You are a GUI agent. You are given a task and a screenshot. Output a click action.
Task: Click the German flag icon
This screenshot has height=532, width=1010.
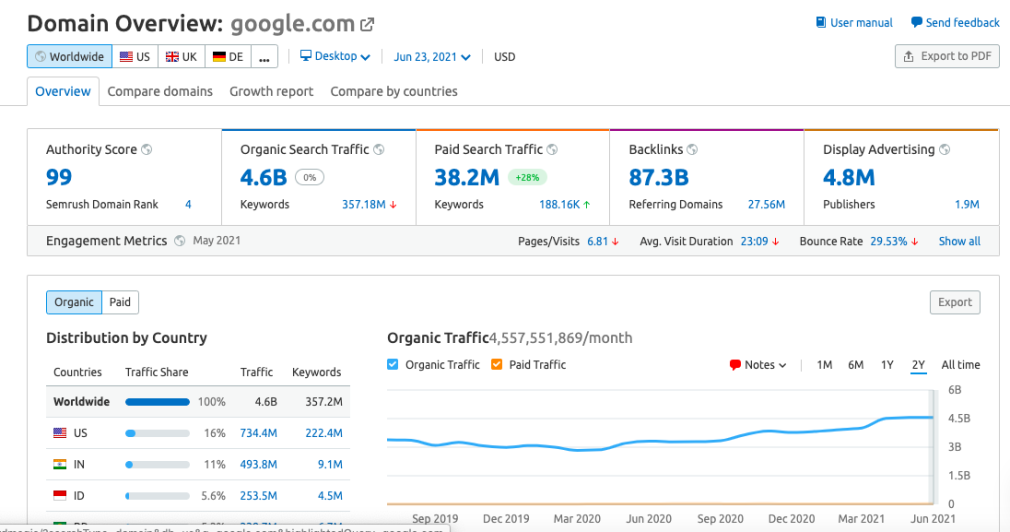pyautogui.click(x=219, y=57)
